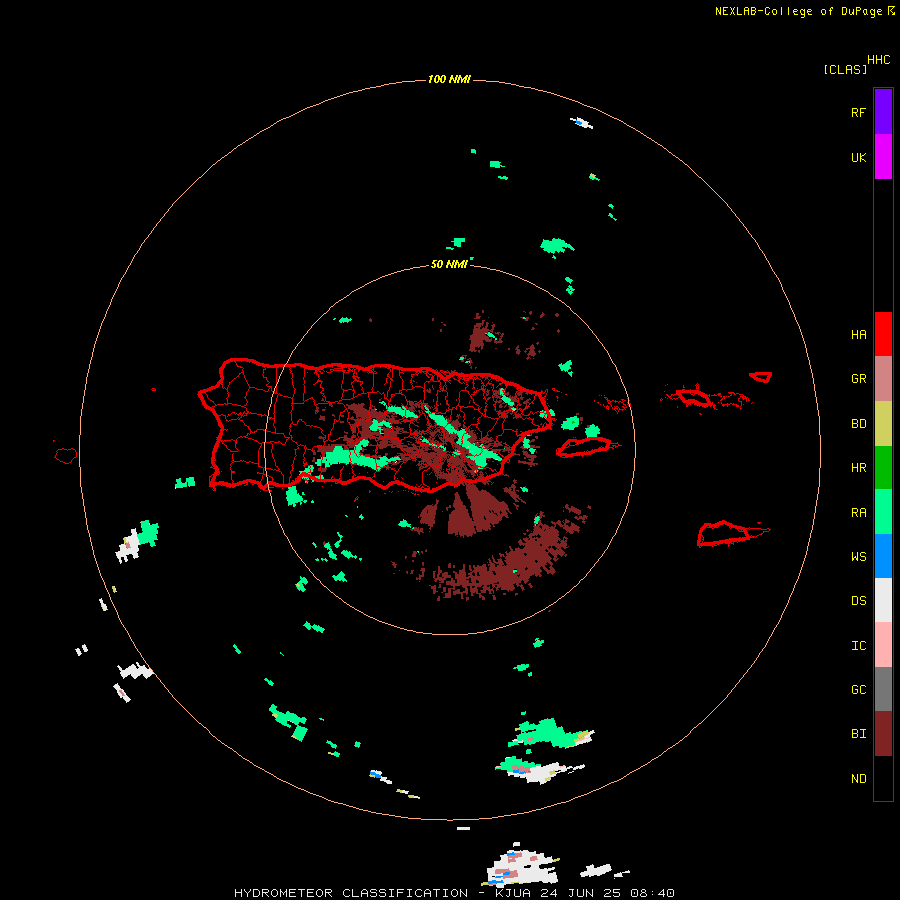Select the IC pink legend swatch
This screenshot has width=900, height=900.
tap(883, 645)
